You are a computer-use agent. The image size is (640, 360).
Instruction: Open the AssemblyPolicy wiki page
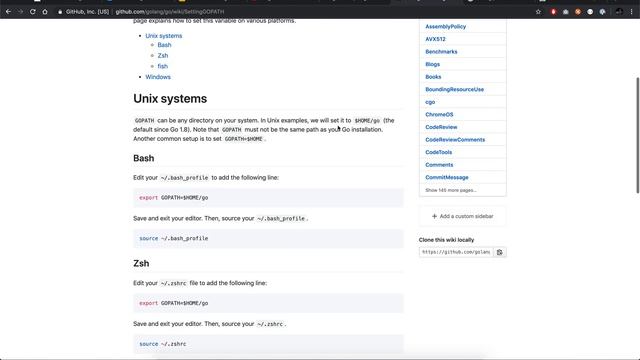click(x=445, y=27)
